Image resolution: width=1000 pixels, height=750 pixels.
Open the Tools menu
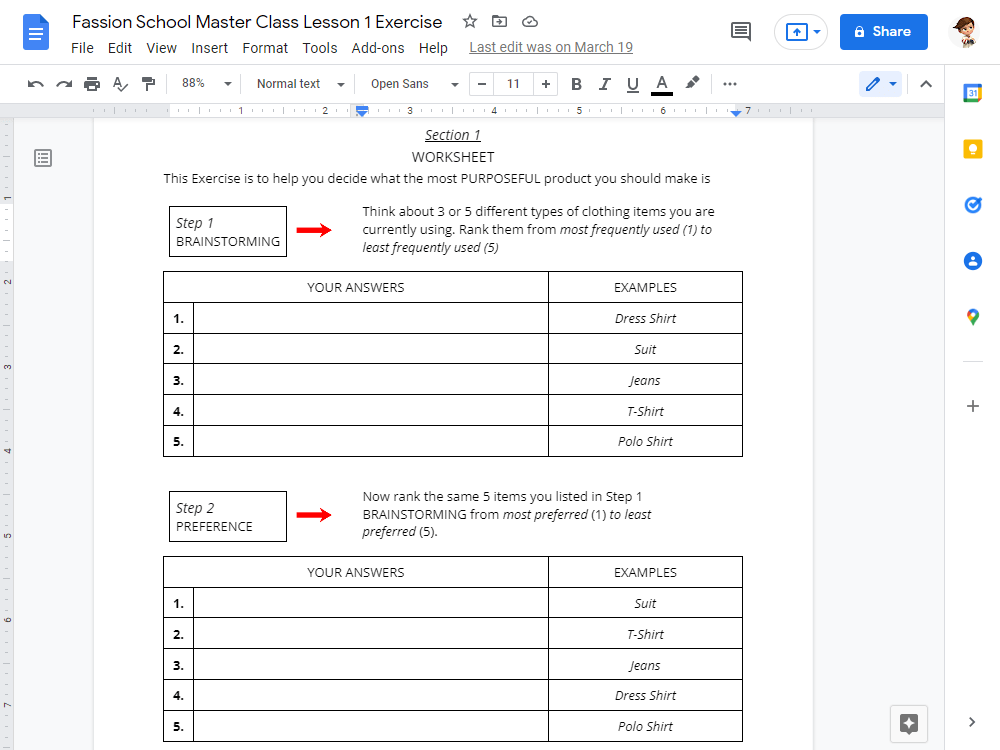pos(320,48)
